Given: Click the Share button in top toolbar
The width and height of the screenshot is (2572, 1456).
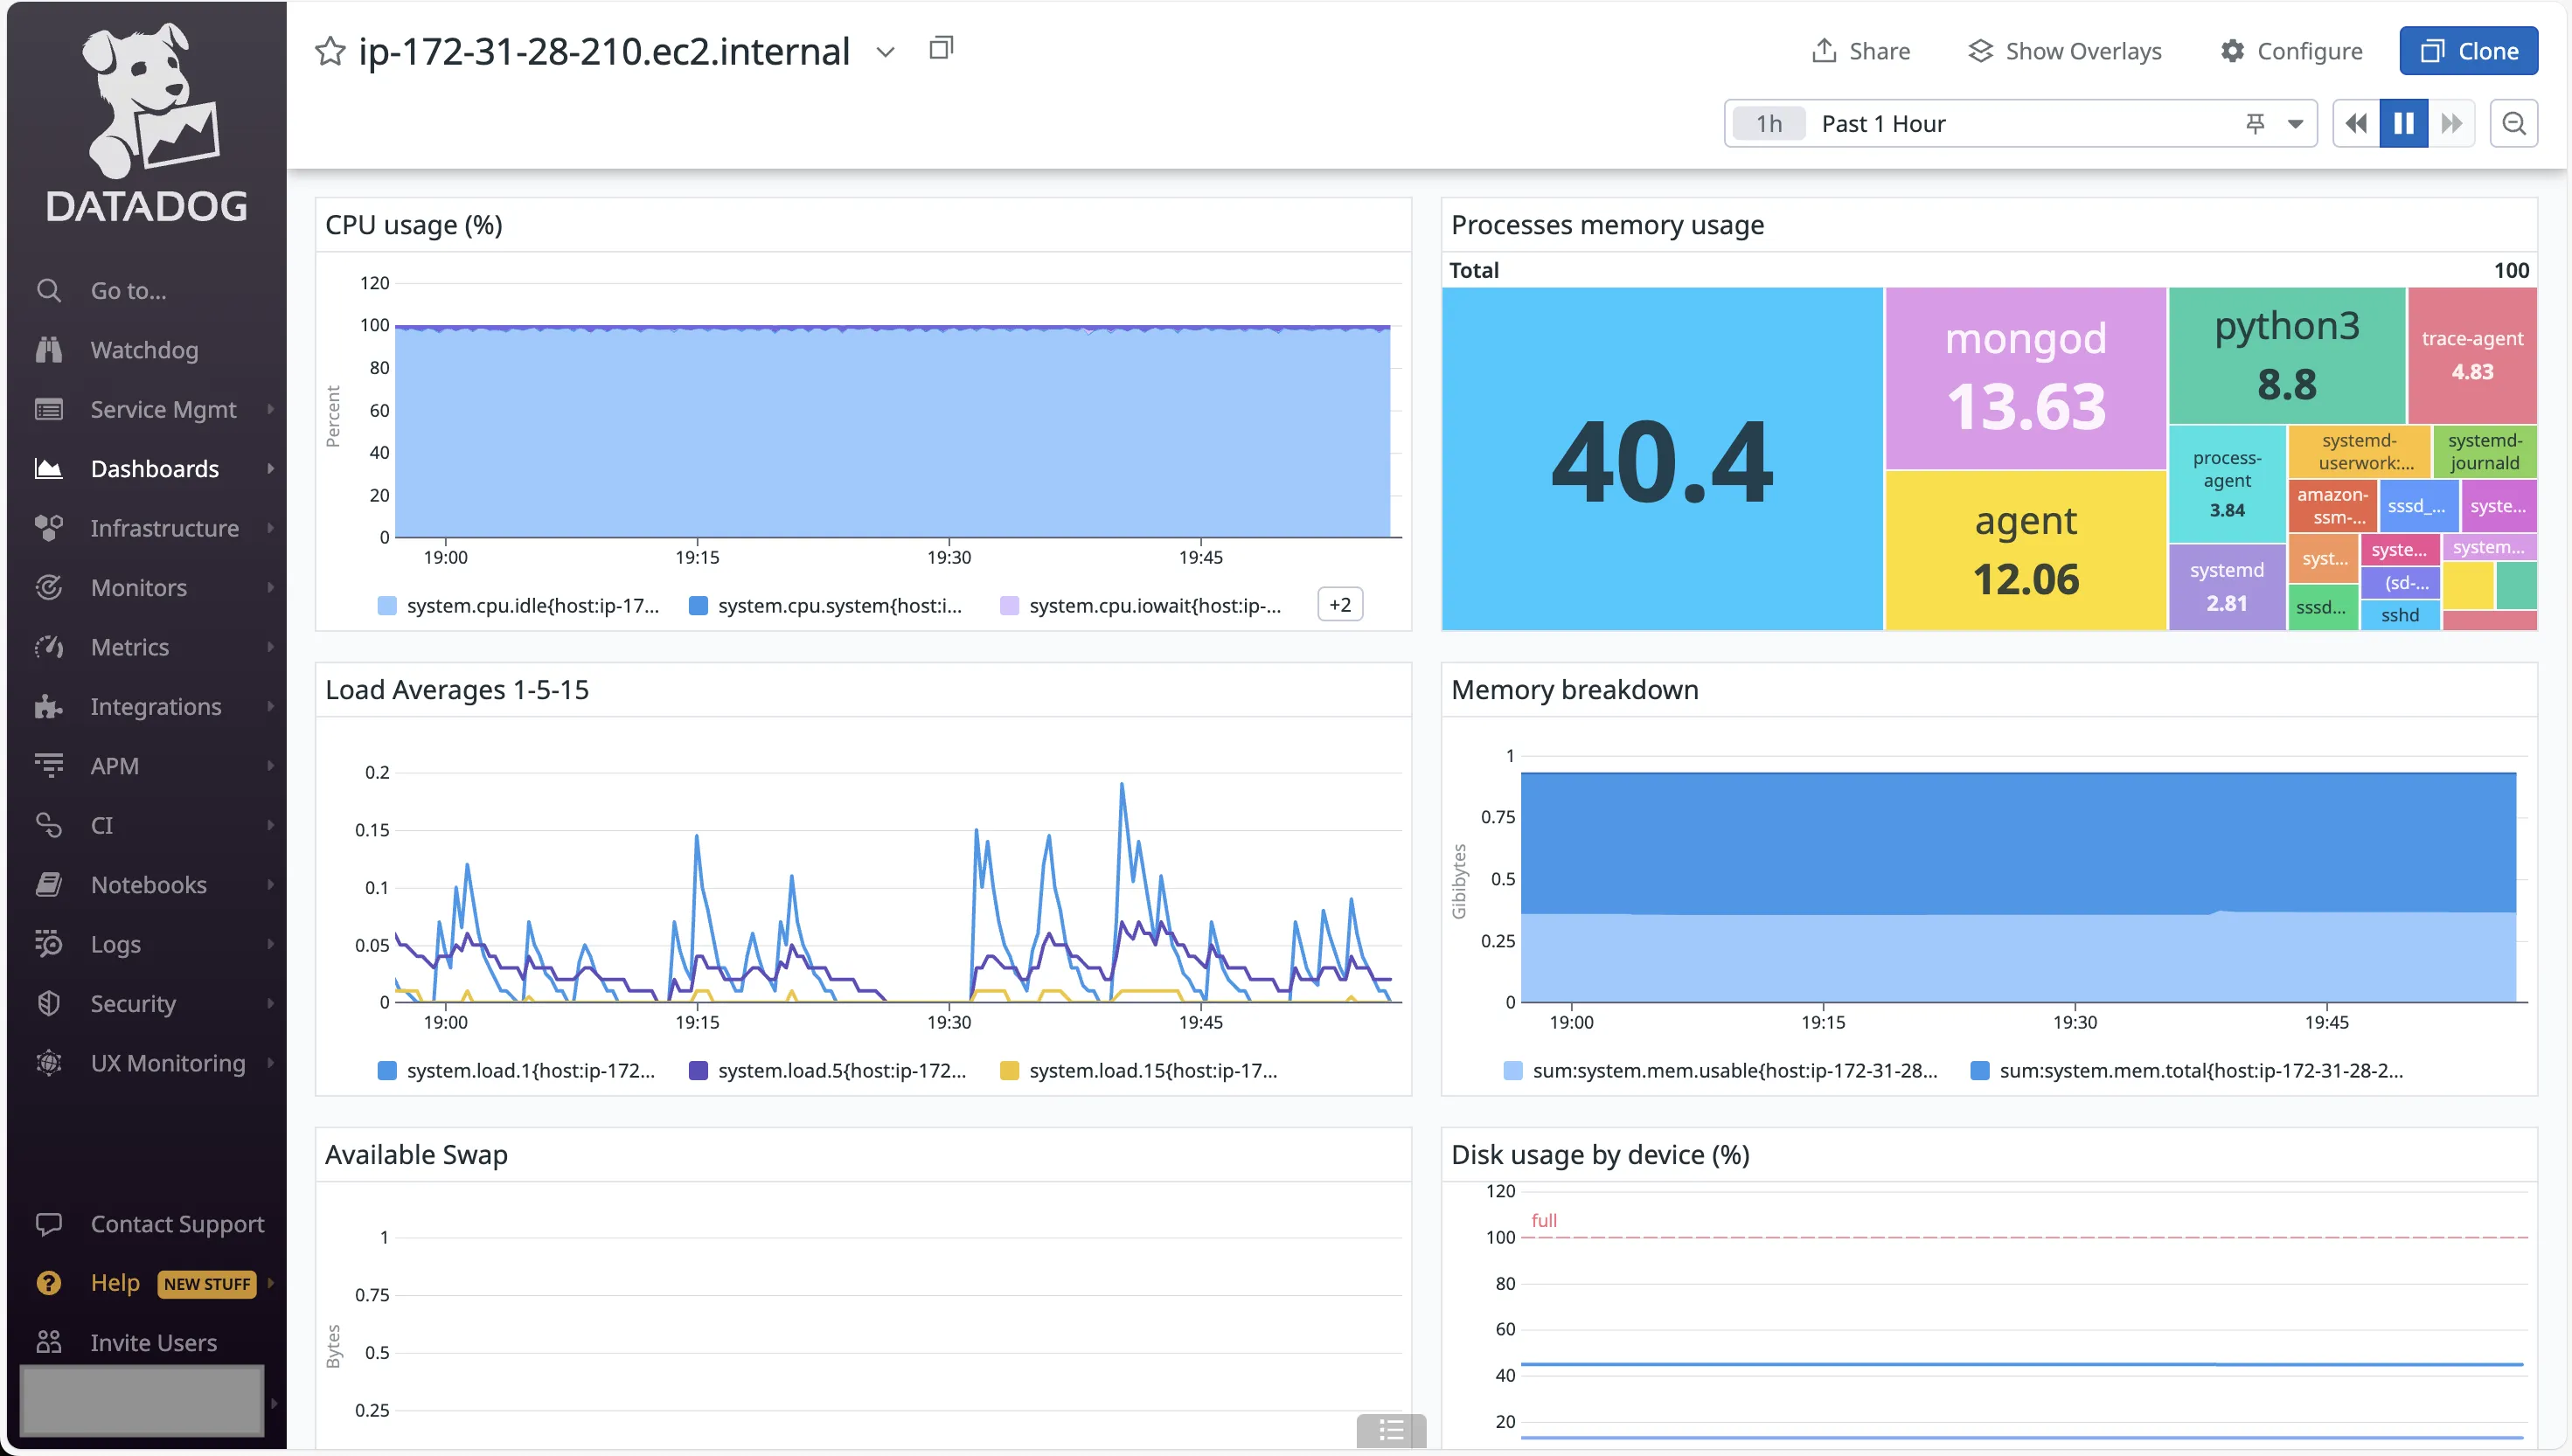Looking at the screenshot, I should 1860,50.
